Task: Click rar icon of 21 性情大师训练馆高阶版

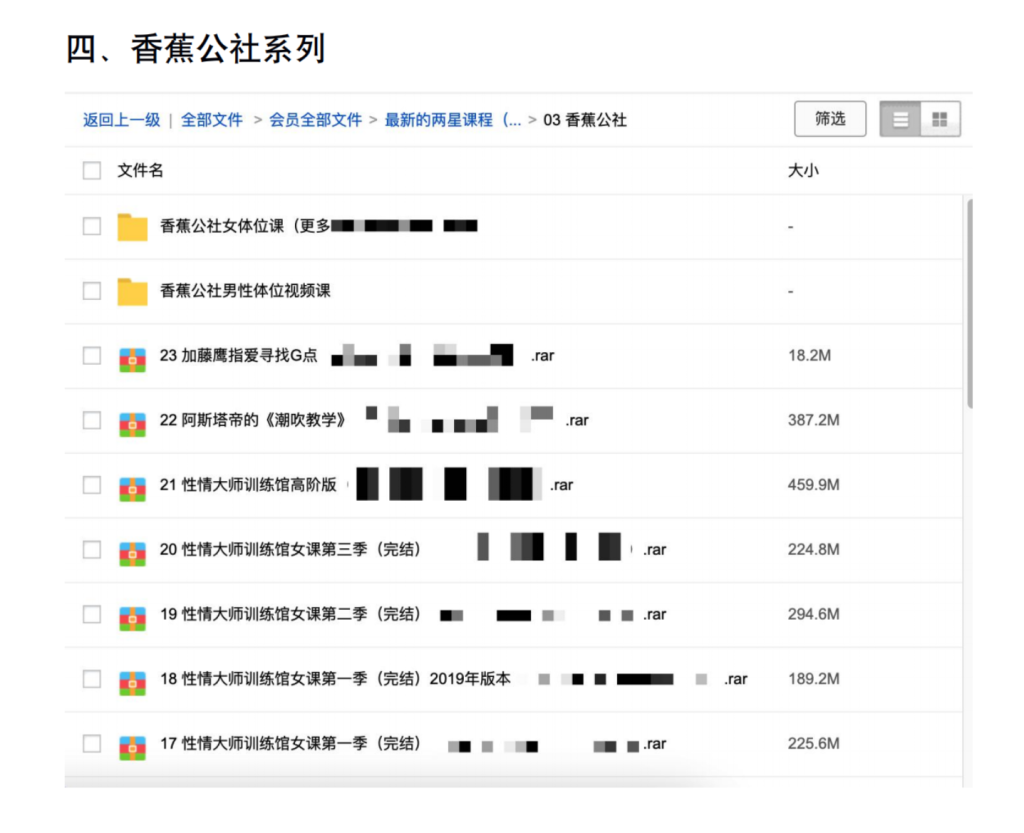Action: tap(133, 489)
